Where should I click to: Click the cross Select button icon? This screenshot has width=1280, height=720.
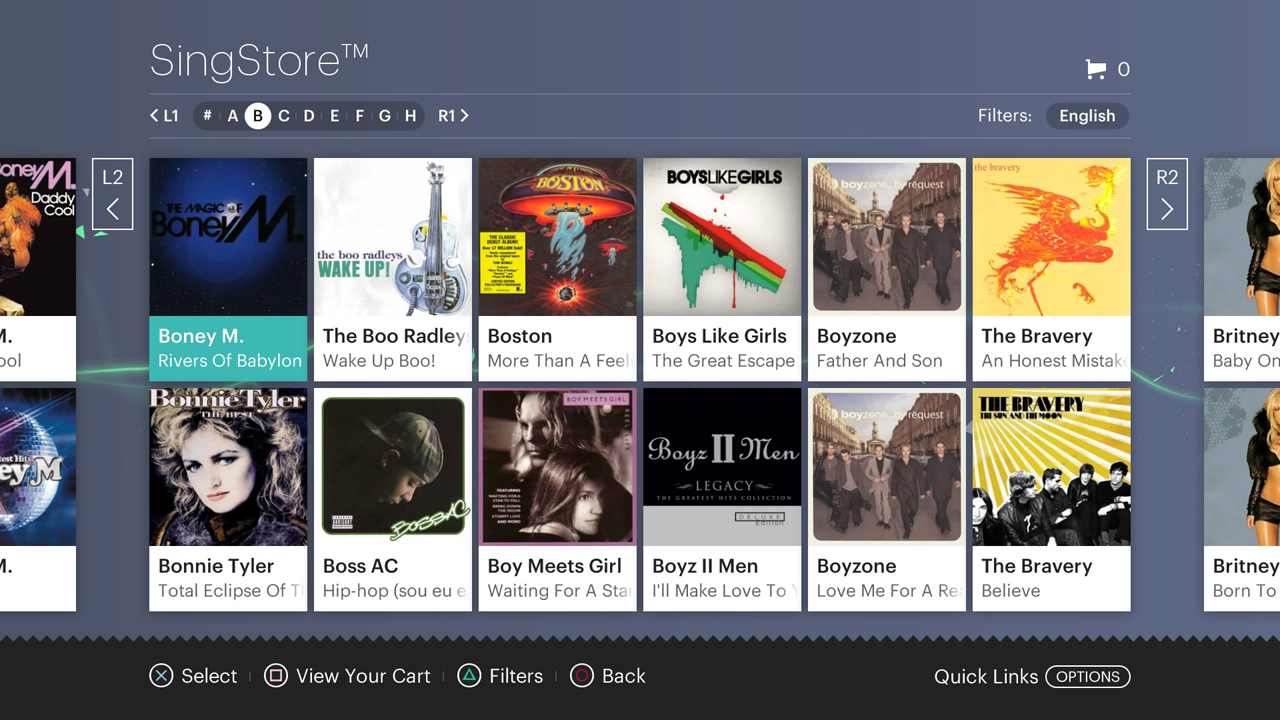click(161, 676)
